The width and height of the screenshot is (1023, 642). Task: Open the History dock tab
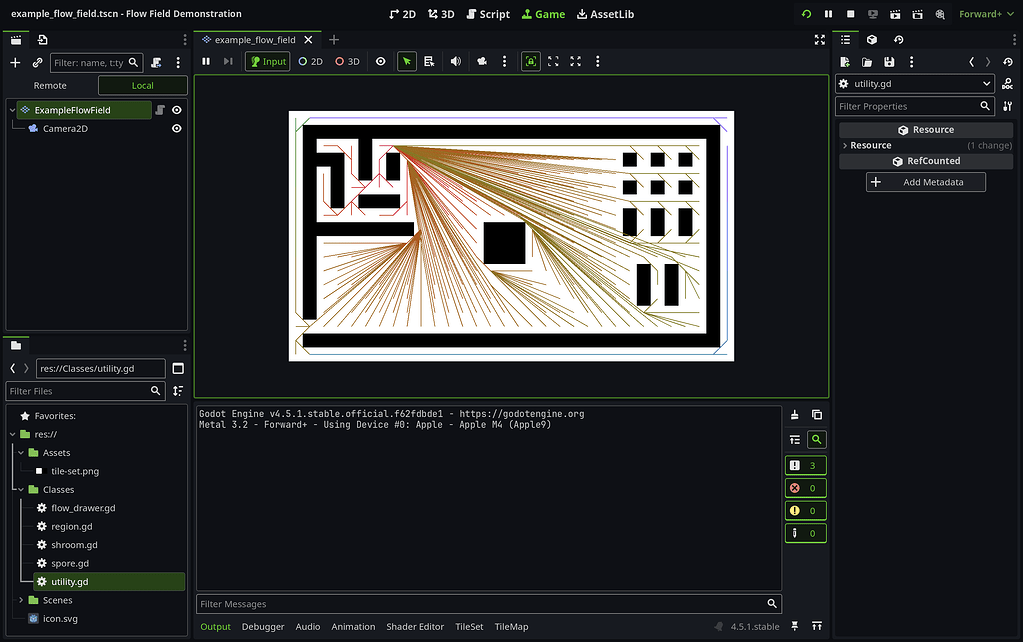[898, 40]
